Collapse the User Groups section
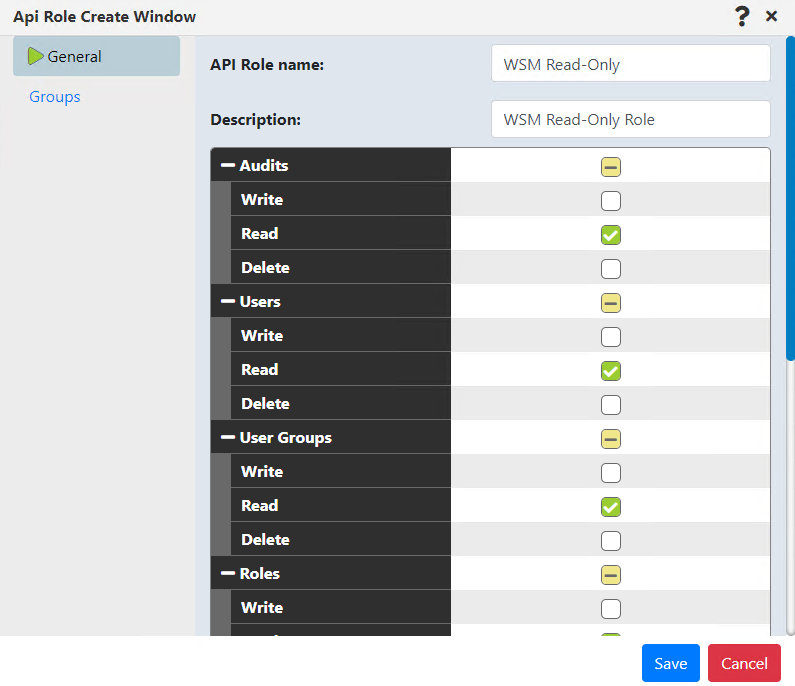The width and height of the screenshot is (795, 686). (228, 437)
